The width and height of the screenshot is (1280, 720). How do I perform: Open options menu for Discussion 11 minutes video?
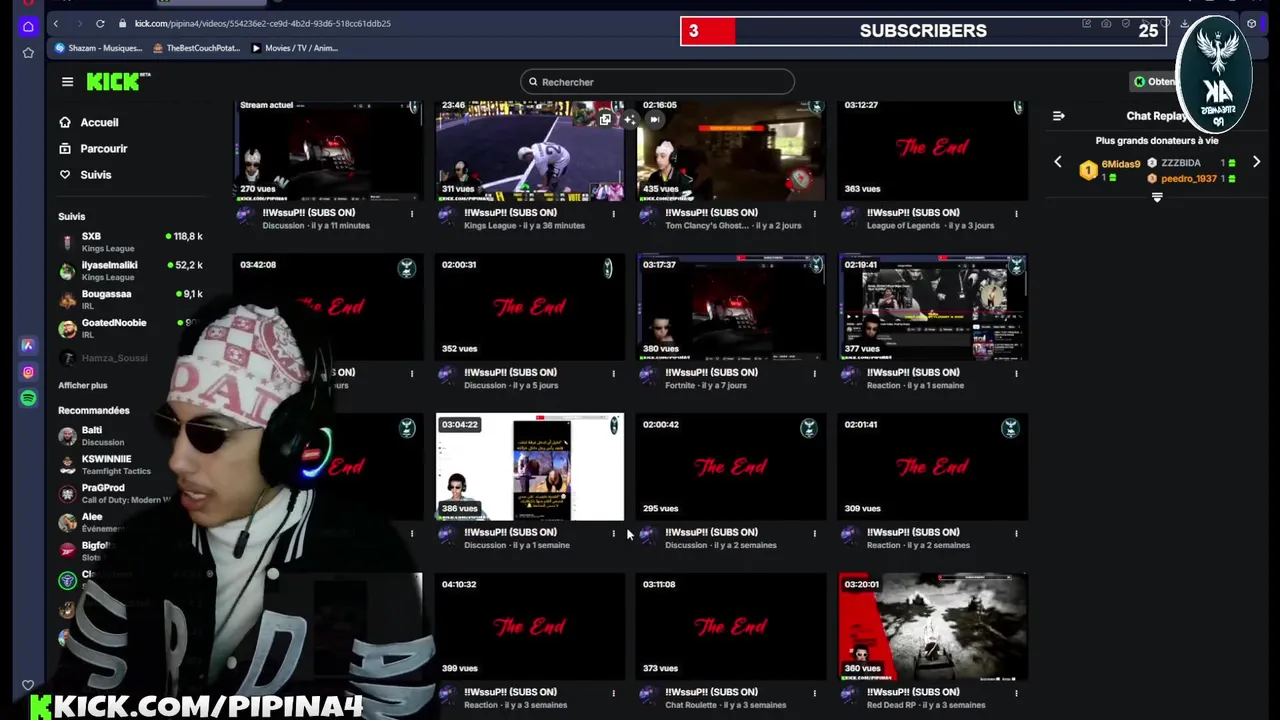point(411,213)
